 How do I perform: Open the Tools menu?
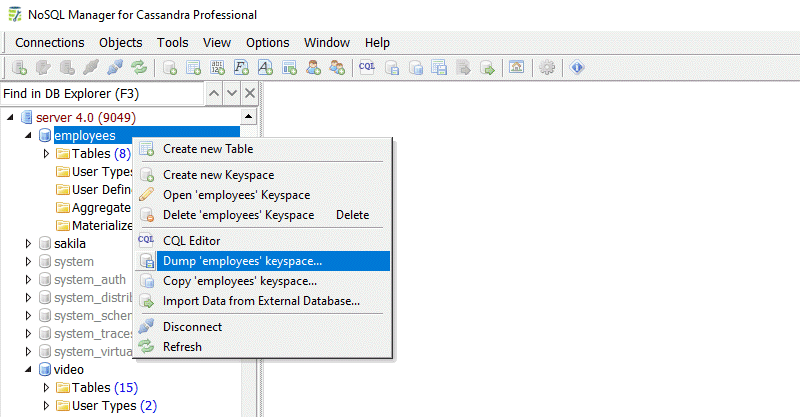[172, 42]
